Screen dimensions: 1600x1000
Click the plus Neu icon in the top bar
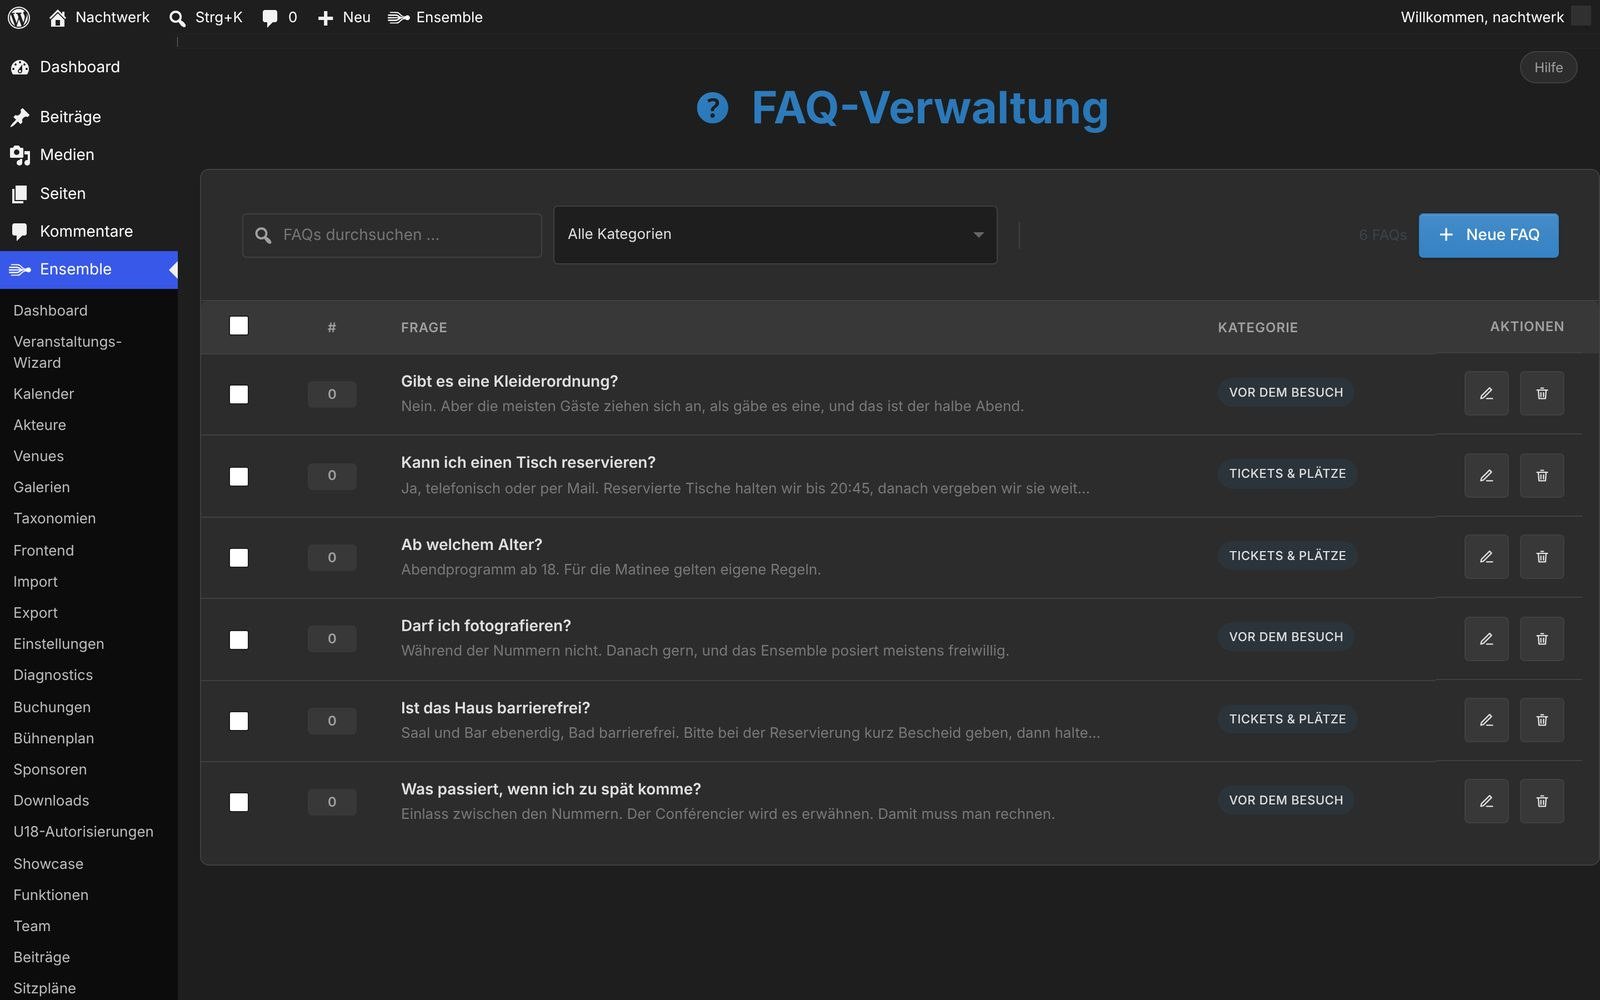tap(325, 18)
